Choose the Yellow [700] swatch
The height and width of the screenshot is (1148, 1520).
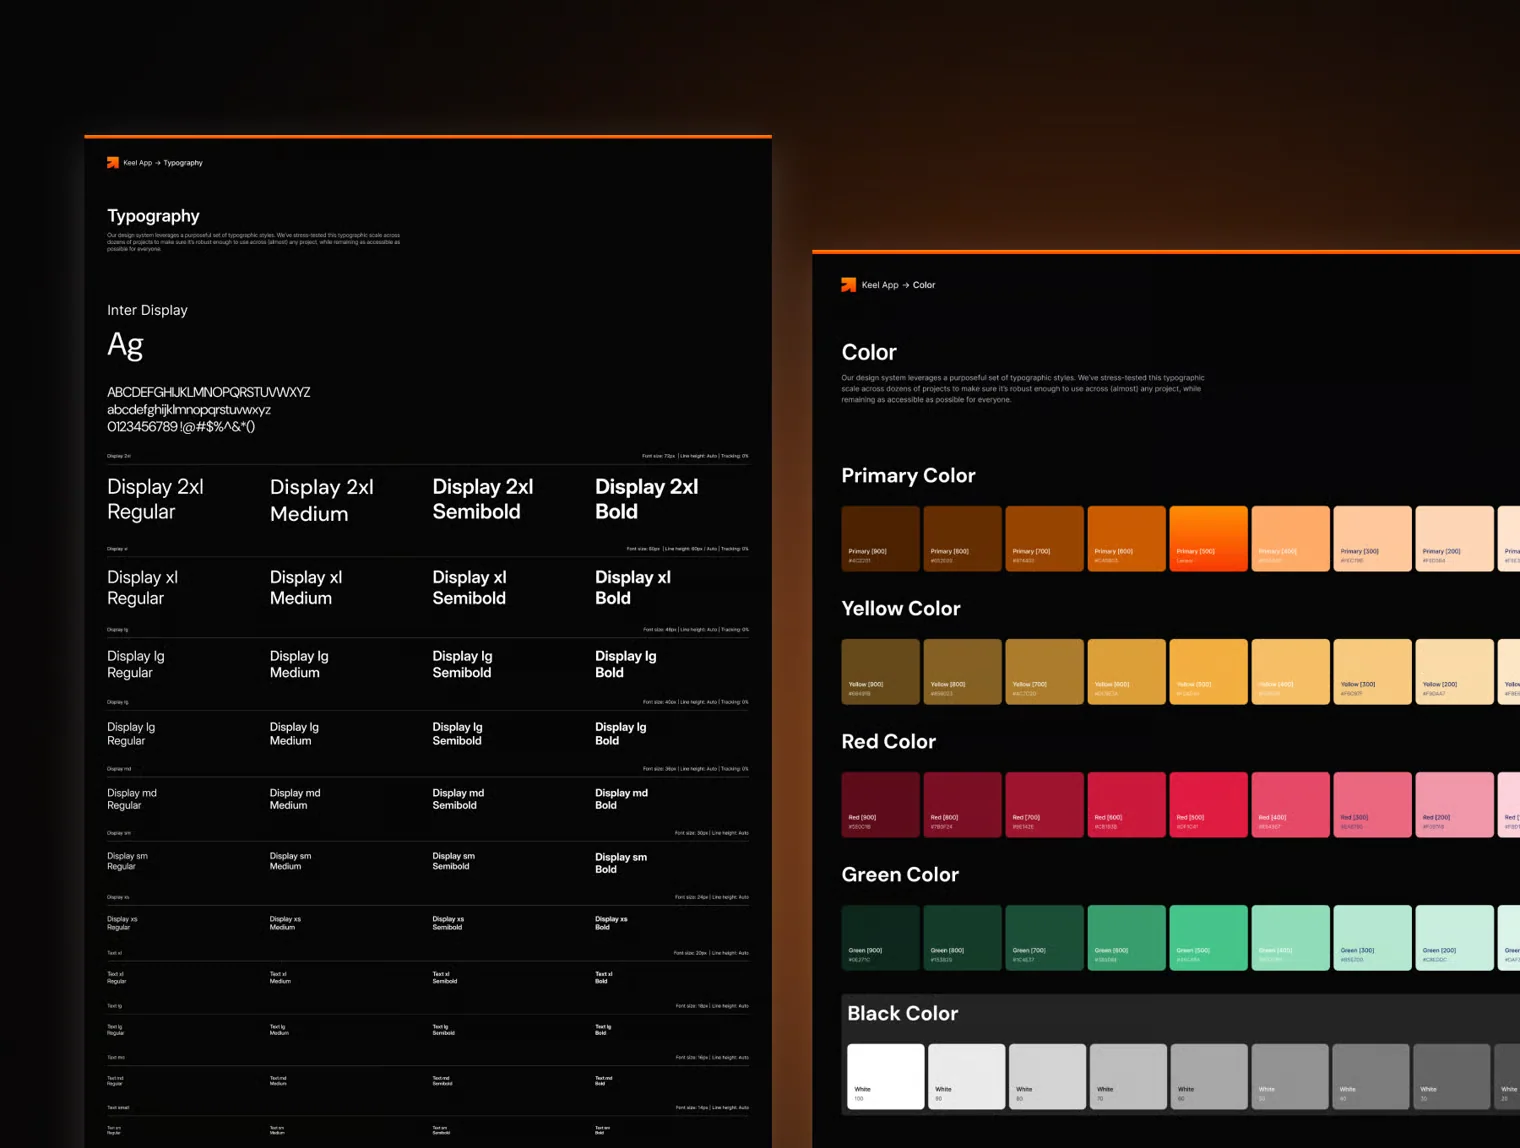pyautogui.click(x=1044, y=672)
